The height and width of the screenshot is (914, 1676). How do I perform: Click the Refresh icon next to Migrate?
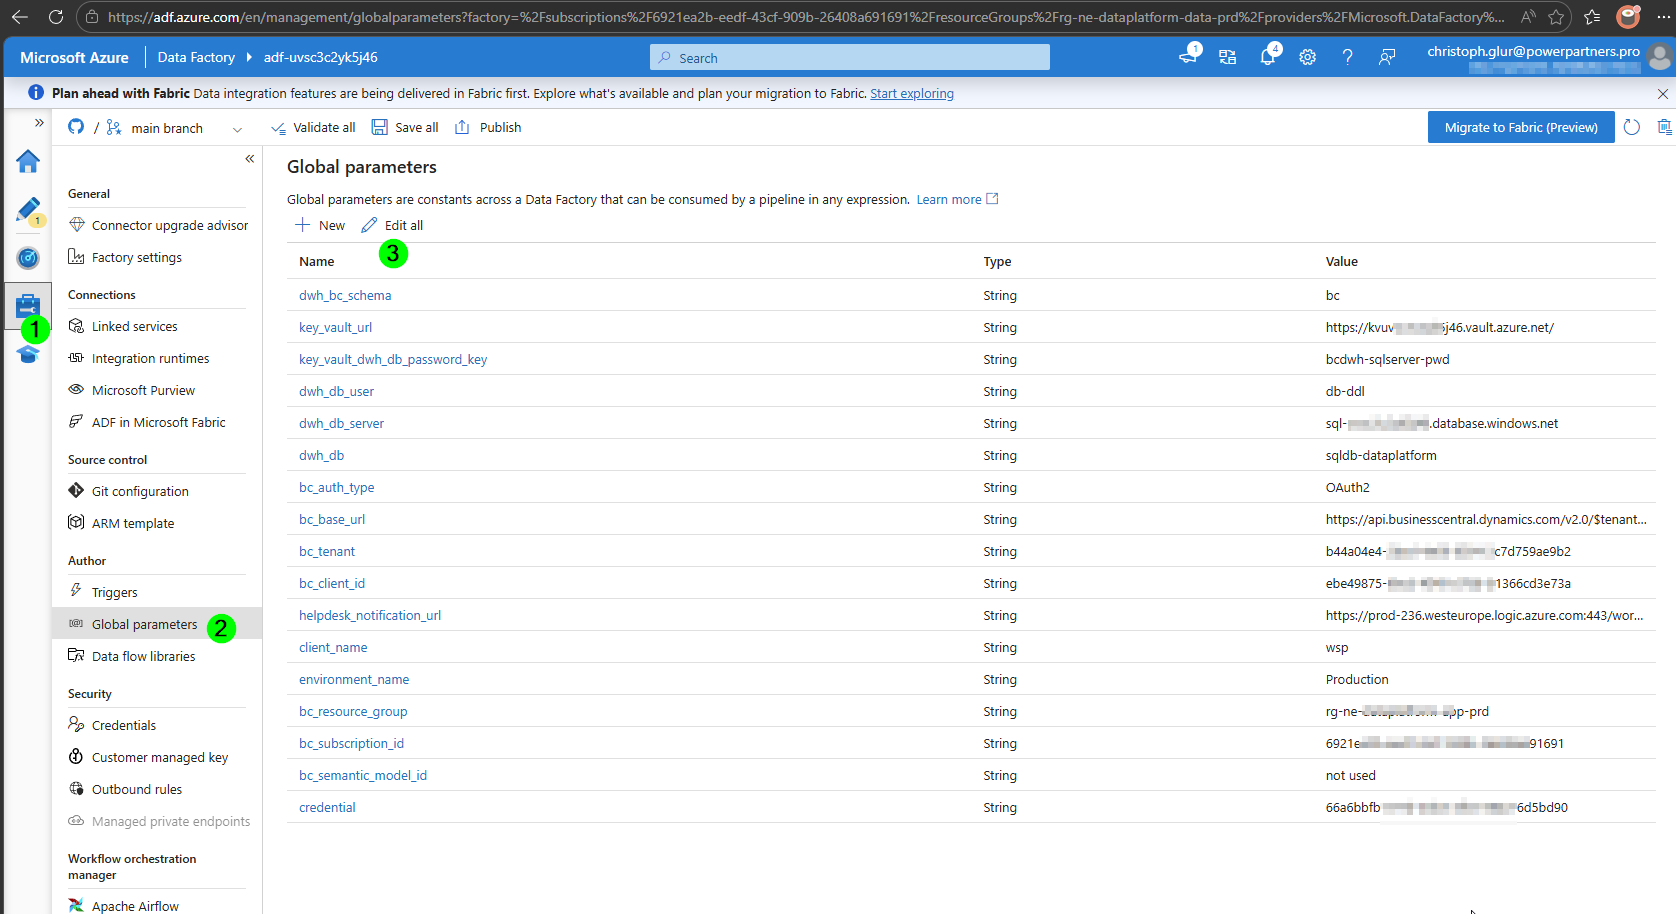[1632, 127]
